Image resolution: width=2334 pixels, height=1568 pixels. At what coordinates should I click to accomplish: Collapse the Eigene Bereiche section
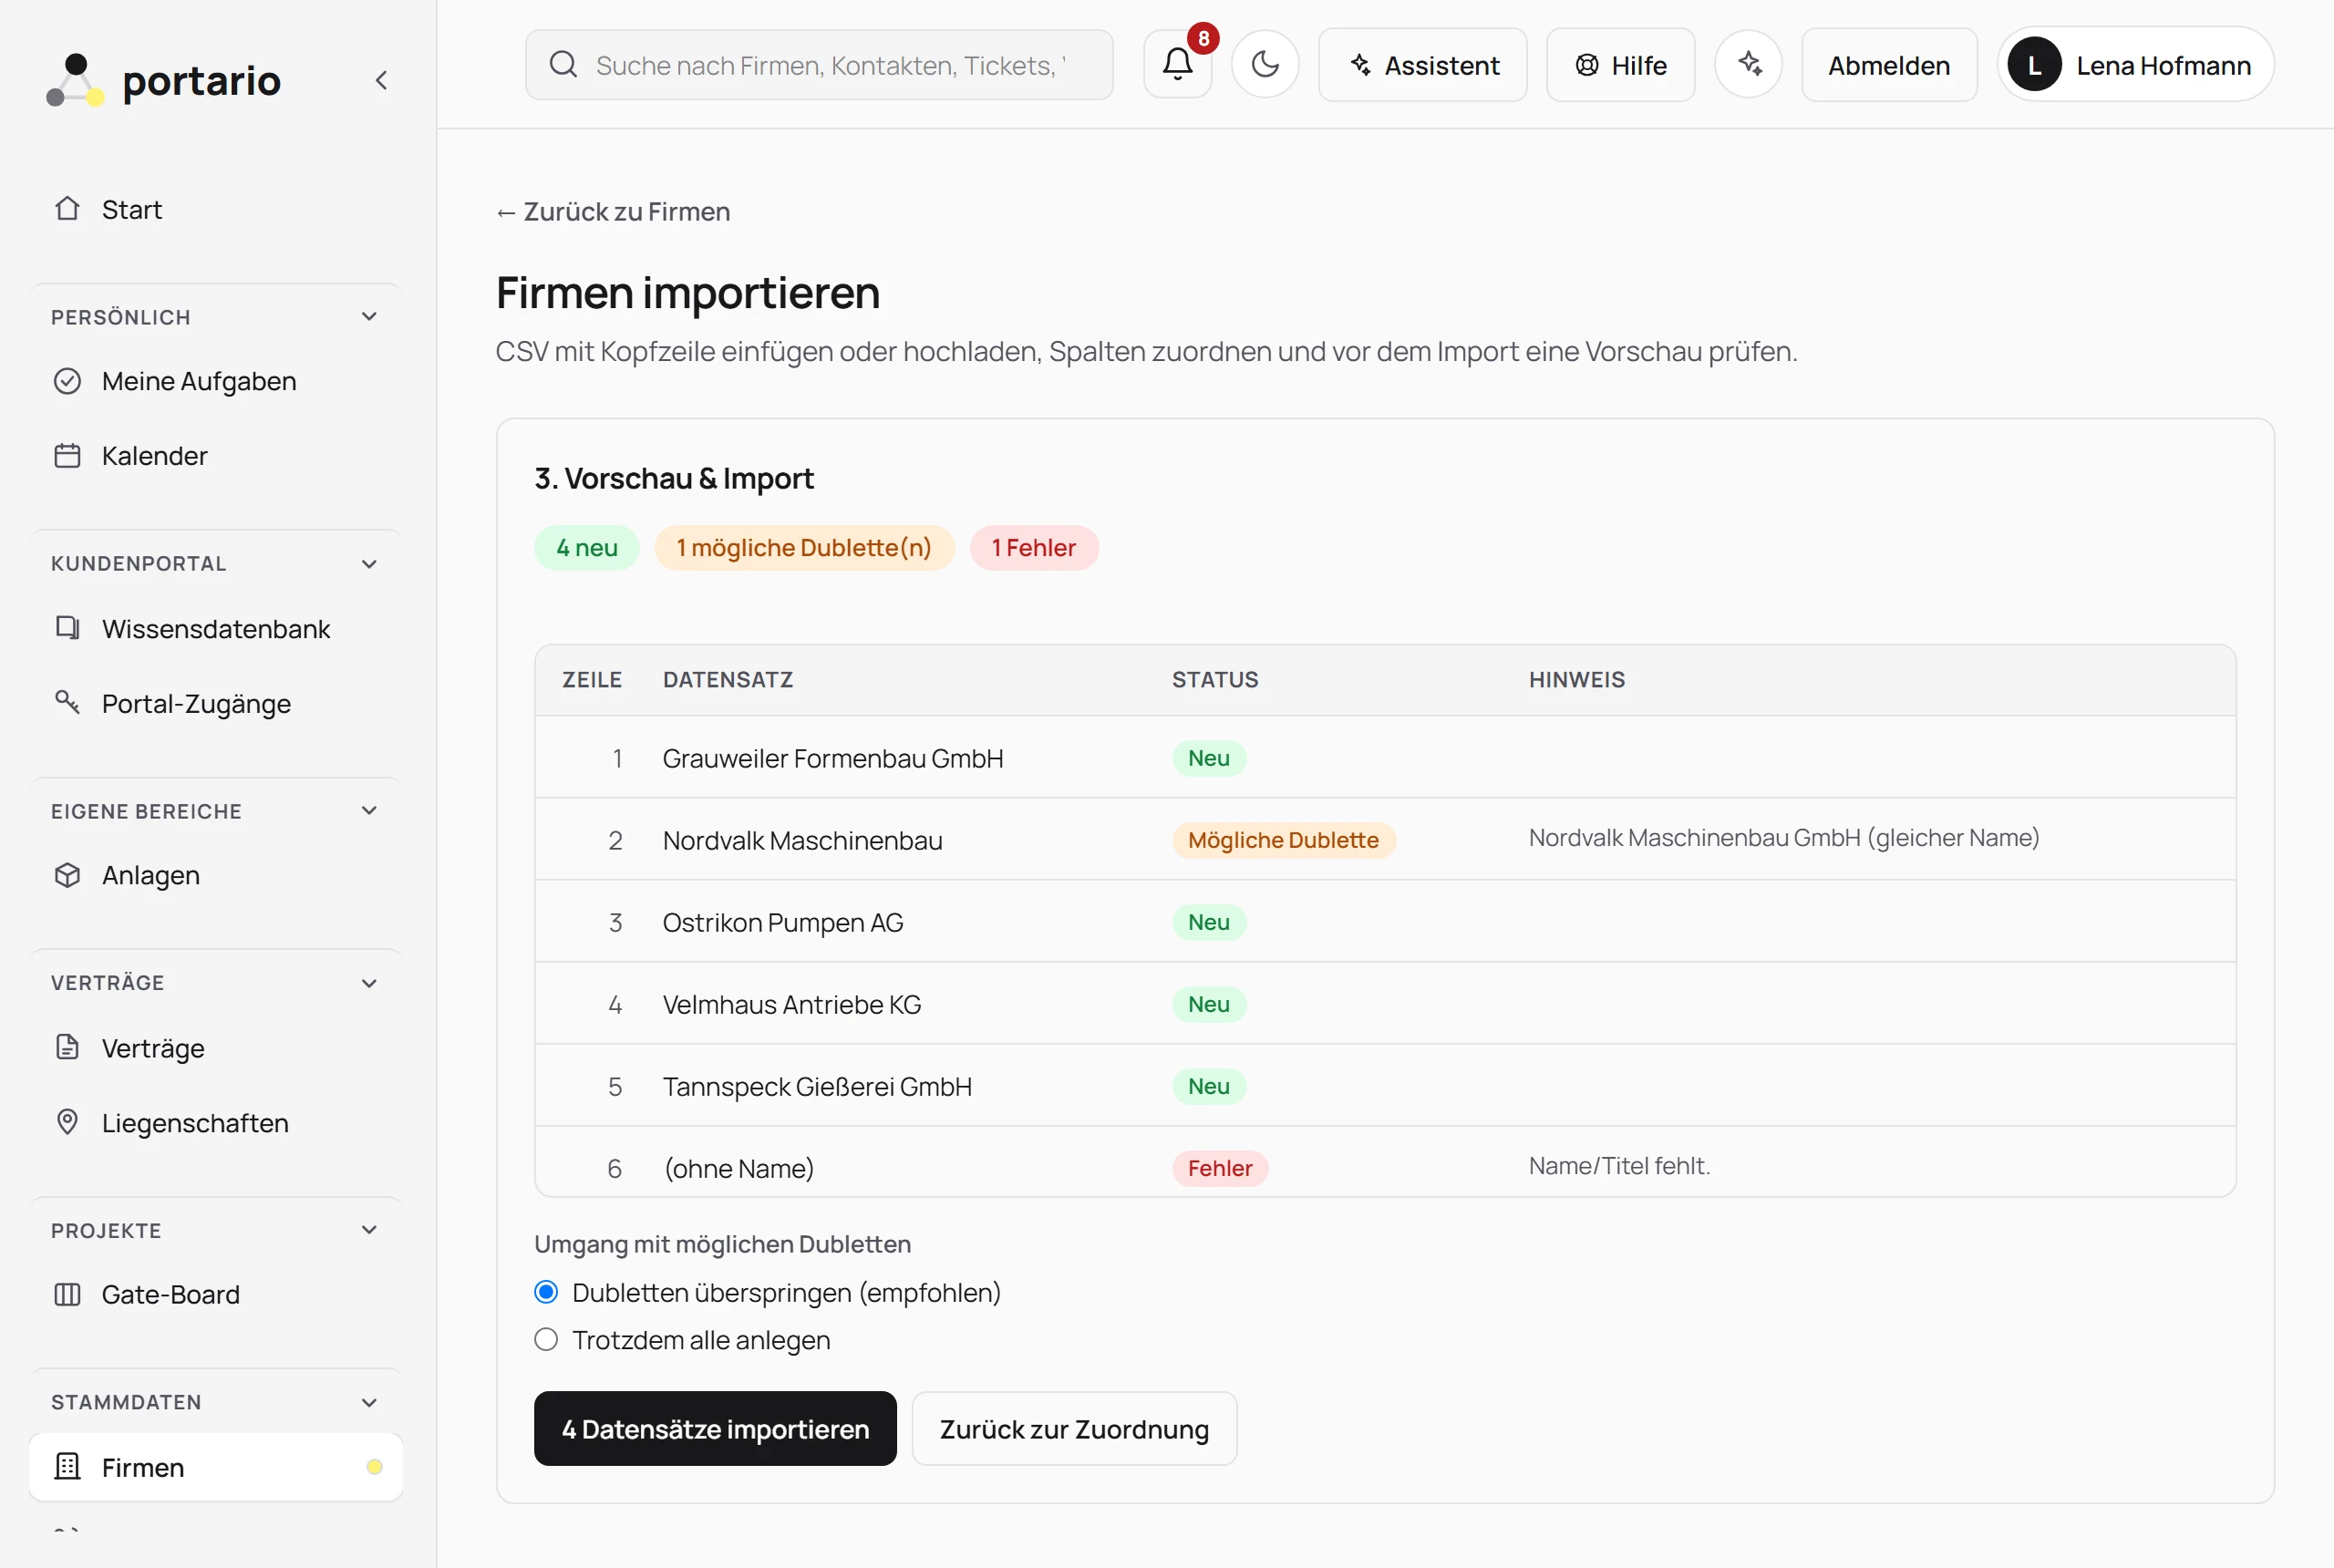tap(369, 811)
